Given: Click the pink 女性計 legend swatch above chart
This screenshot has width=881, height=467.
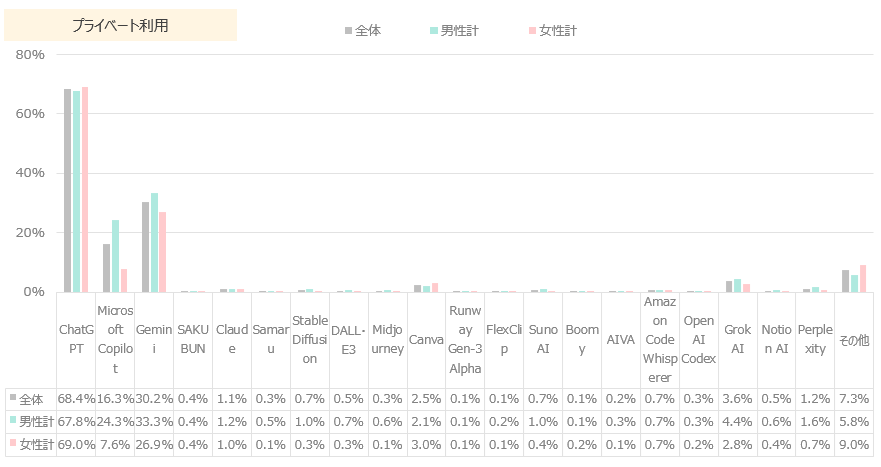Looking at the screenshot, I should [x=532, y=31].
